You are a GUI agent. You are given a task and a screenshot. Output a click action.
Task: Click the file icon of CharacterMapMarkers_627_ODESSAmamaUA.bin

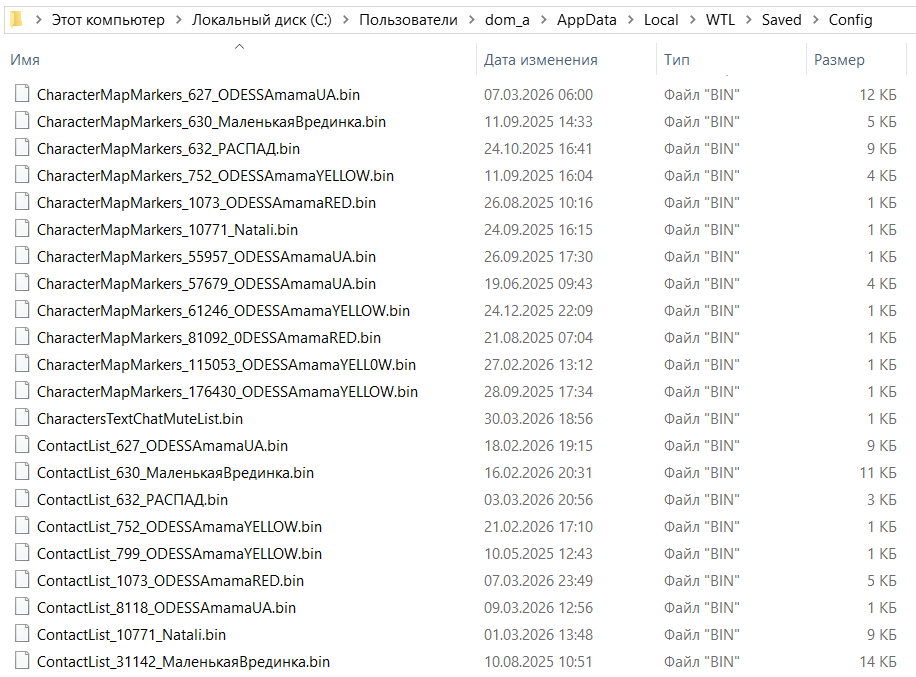point(22,95)
